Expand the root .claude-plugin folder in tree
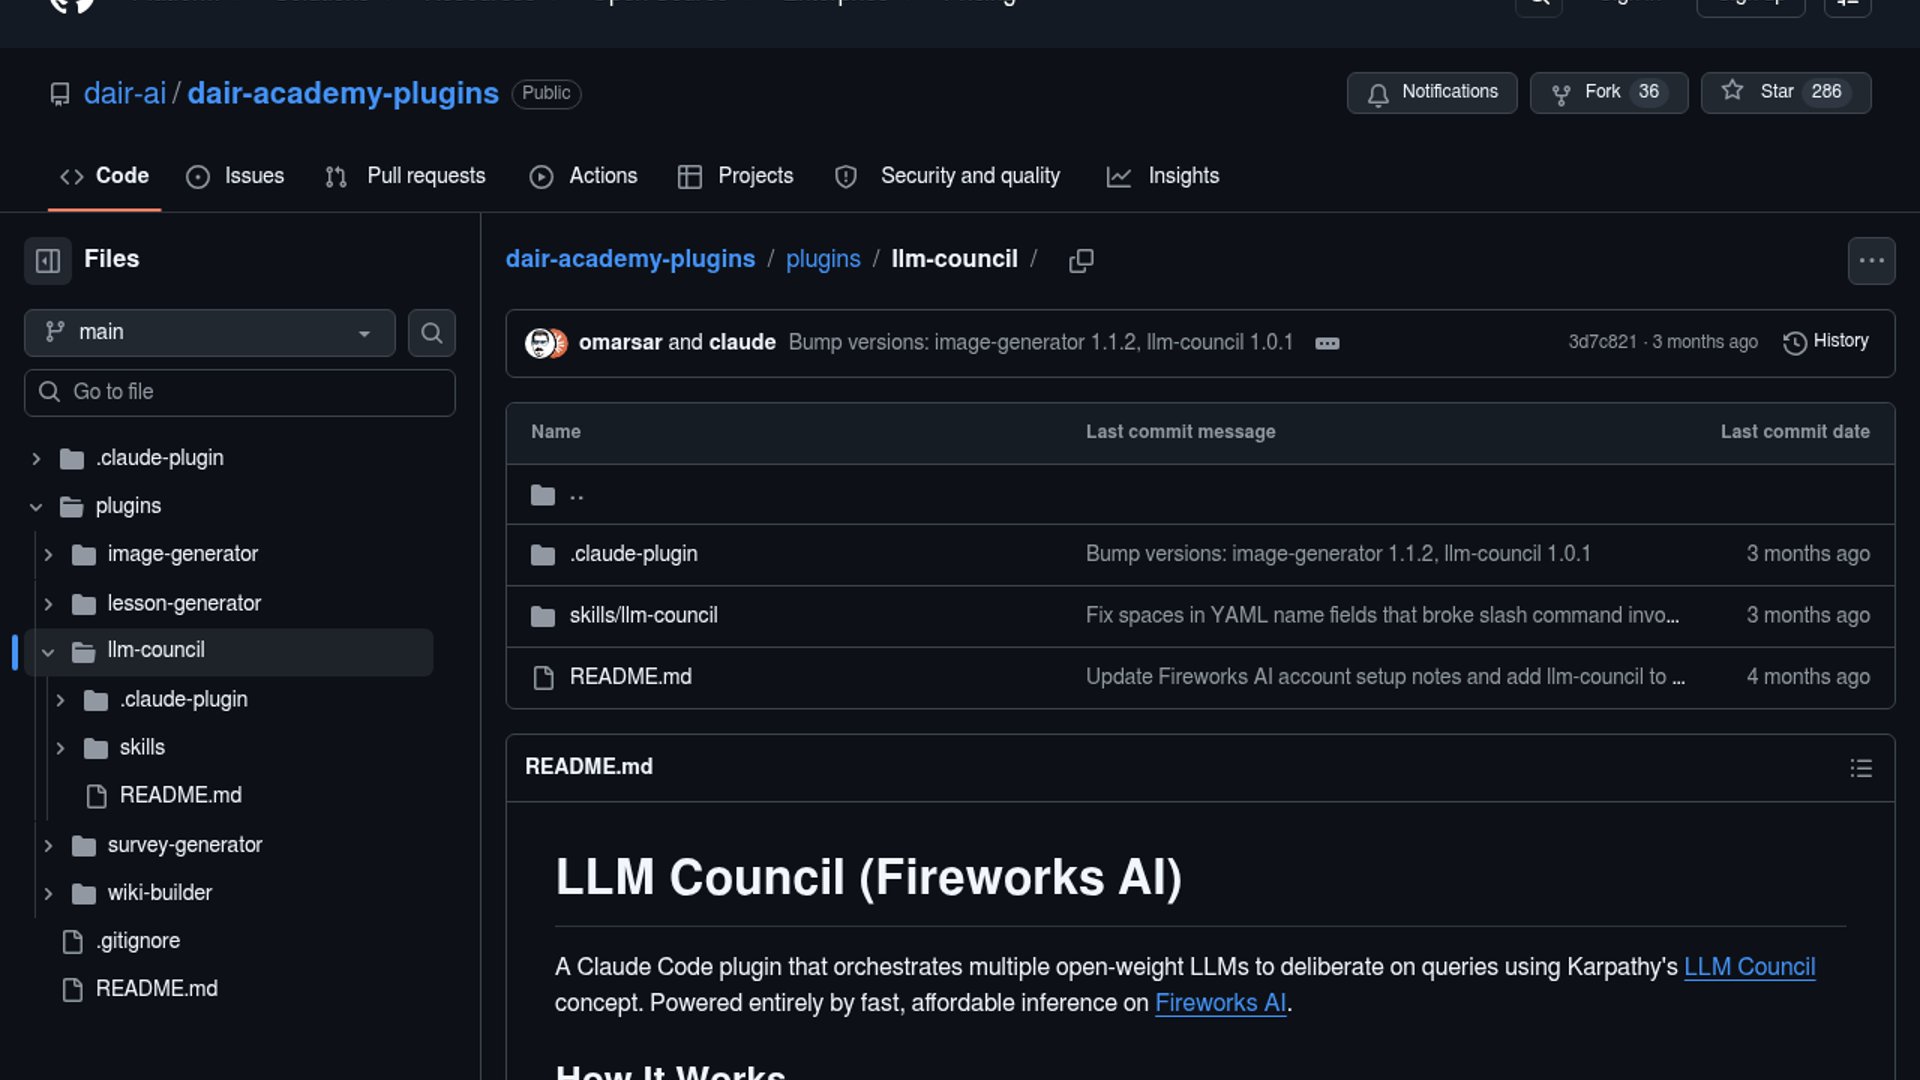 click(36, 459)
